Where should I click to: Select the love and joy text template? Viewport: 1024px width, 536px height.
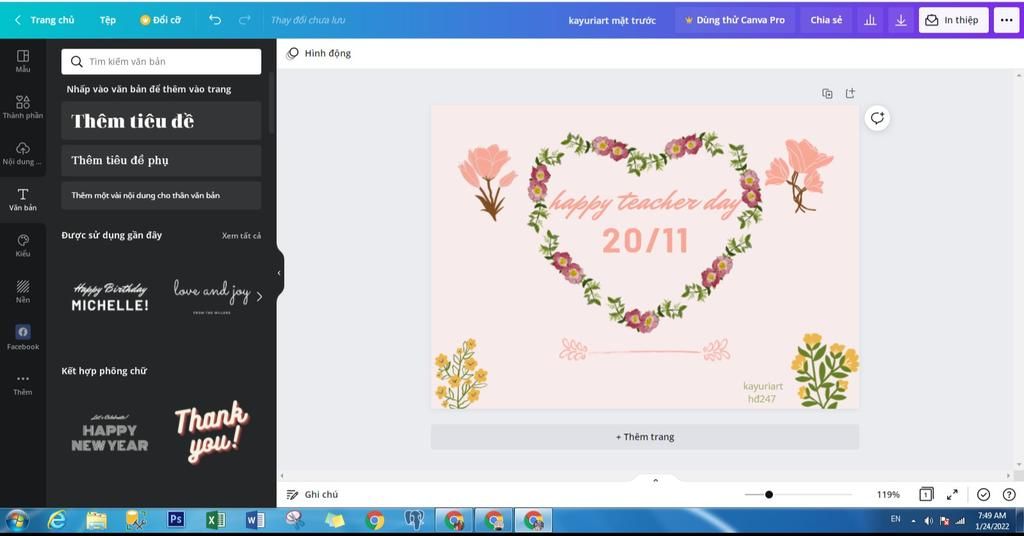pos(211,296)
